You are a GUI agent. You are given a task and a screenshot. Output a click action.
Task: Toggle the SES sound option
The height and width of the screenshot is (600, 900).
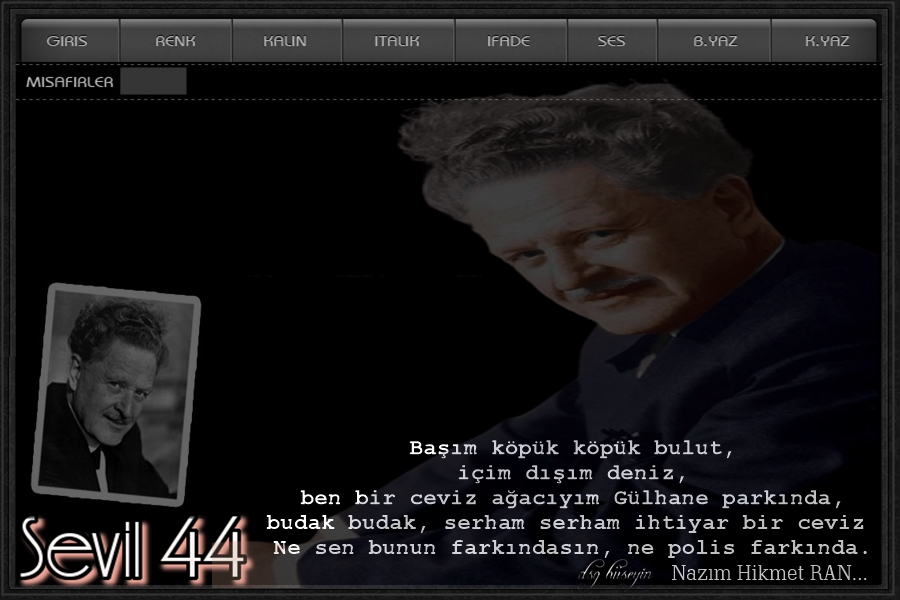click(611, 41)
